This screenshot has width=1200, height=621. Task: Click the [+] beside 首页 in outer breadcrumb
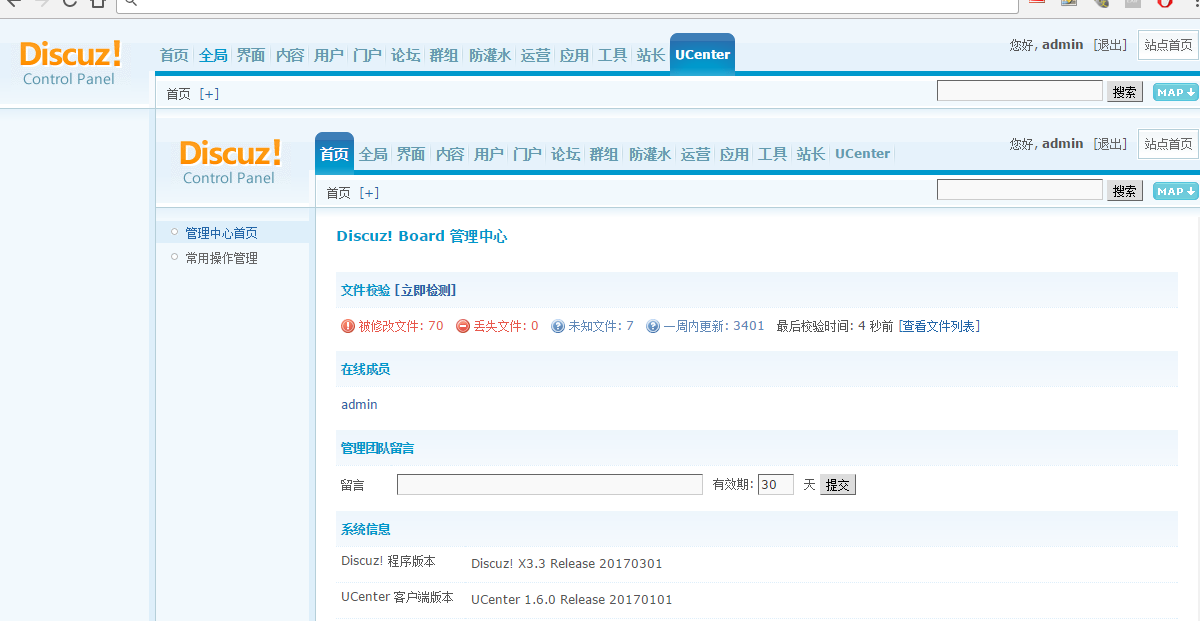point(209,94)
